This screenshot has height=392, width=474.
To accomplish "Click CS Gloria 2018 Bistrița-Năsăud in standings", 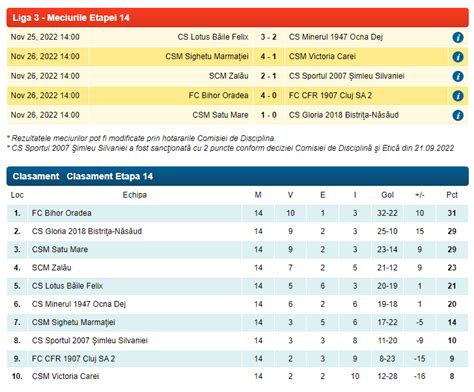I will (x=87, y=231).
